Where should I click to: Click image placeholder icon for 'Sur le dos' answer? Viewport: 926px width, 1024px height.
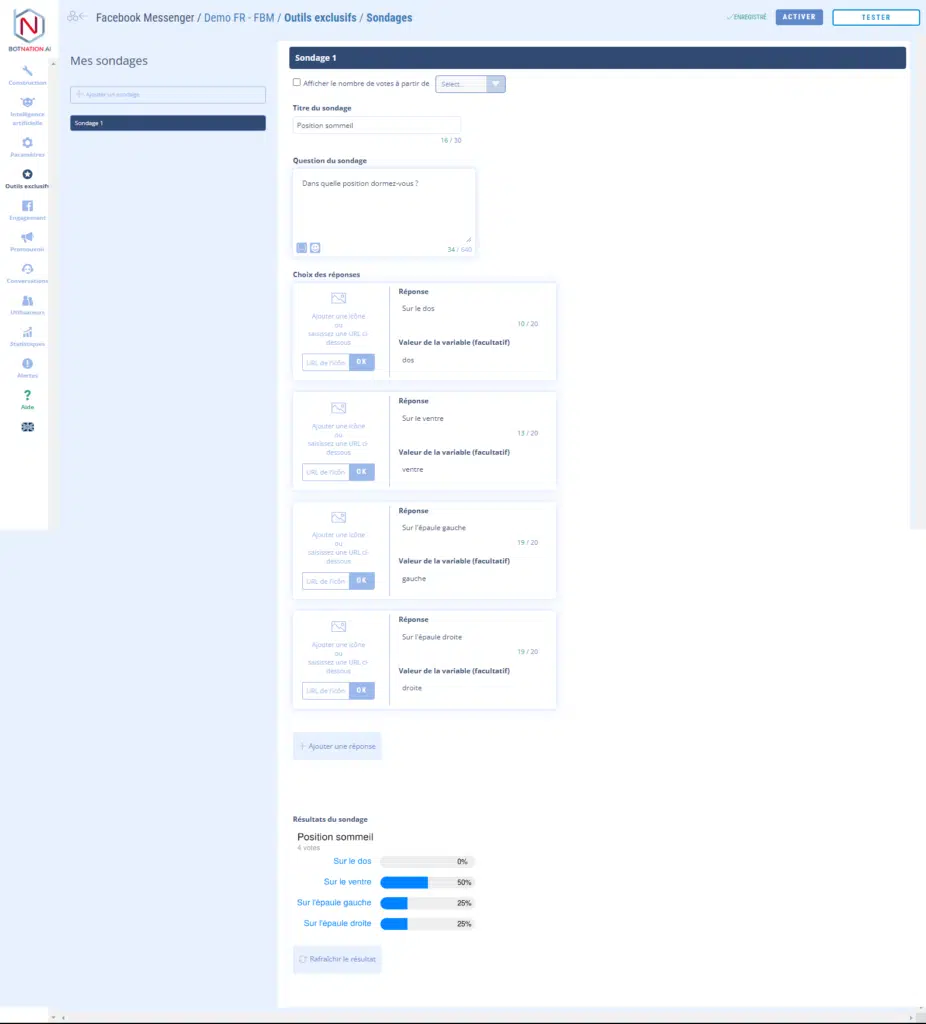pyautogui.click(x=338, y=298)
